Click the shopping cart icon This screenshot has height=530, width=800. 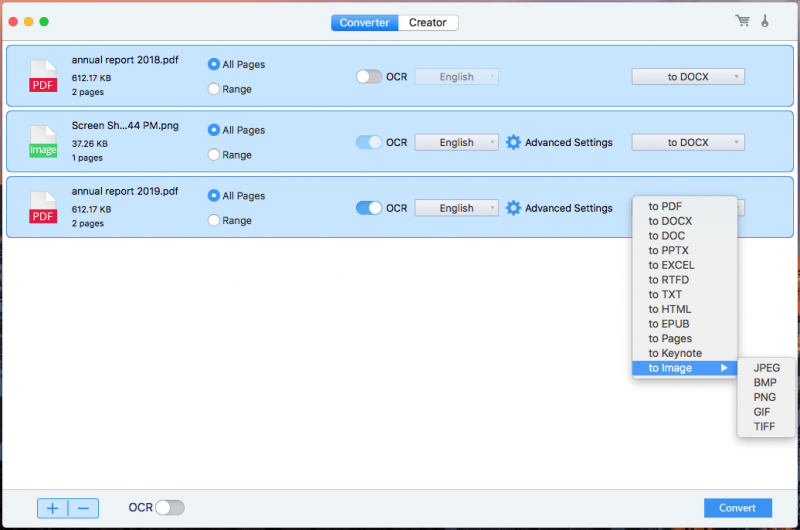(742, 21)
